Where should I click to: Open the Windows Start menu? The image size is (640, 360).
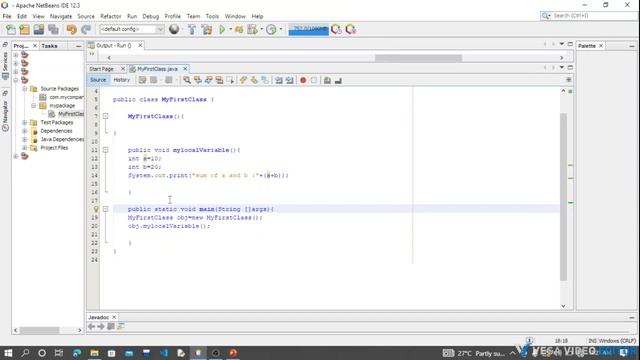[8, 353]
